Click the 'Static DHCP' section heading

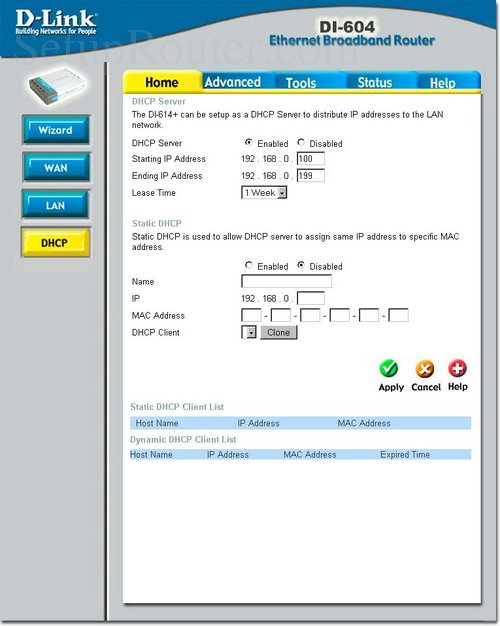coord(157,223)
